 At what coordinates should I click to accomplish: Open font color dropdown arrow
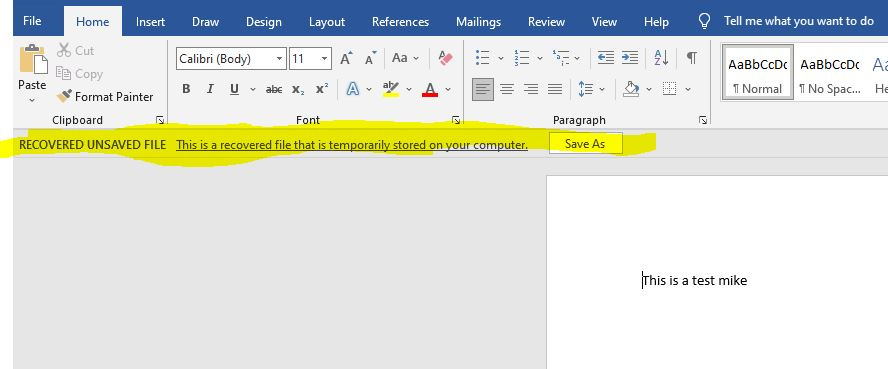click(x=448, y=89)
